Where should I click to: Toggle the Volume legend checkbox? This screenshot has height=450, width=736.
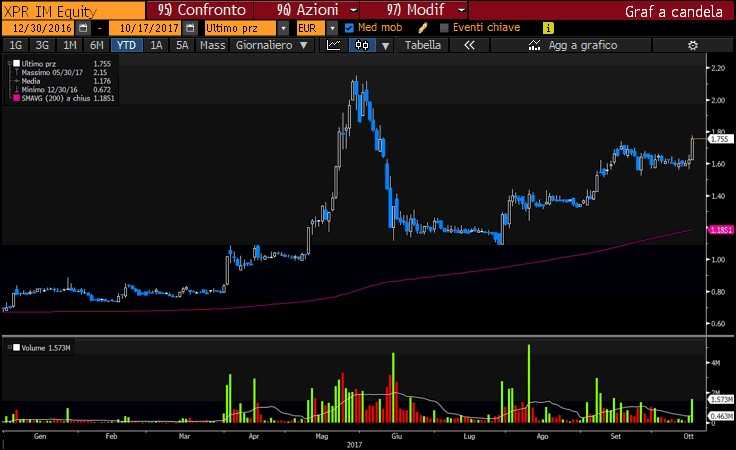tap(16, 348)
